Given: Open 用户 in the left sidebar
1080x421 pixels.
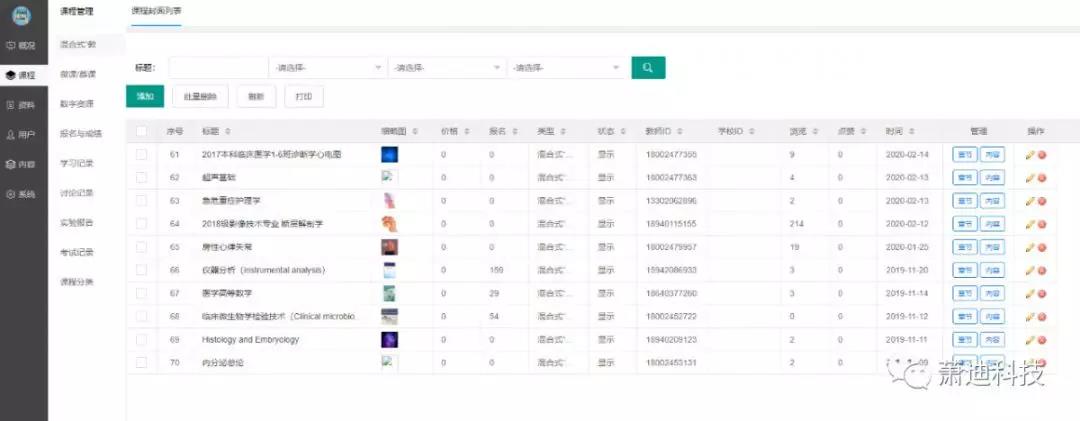Looking at the screenshot, I should pyautogui.click(x=22, y=134).
